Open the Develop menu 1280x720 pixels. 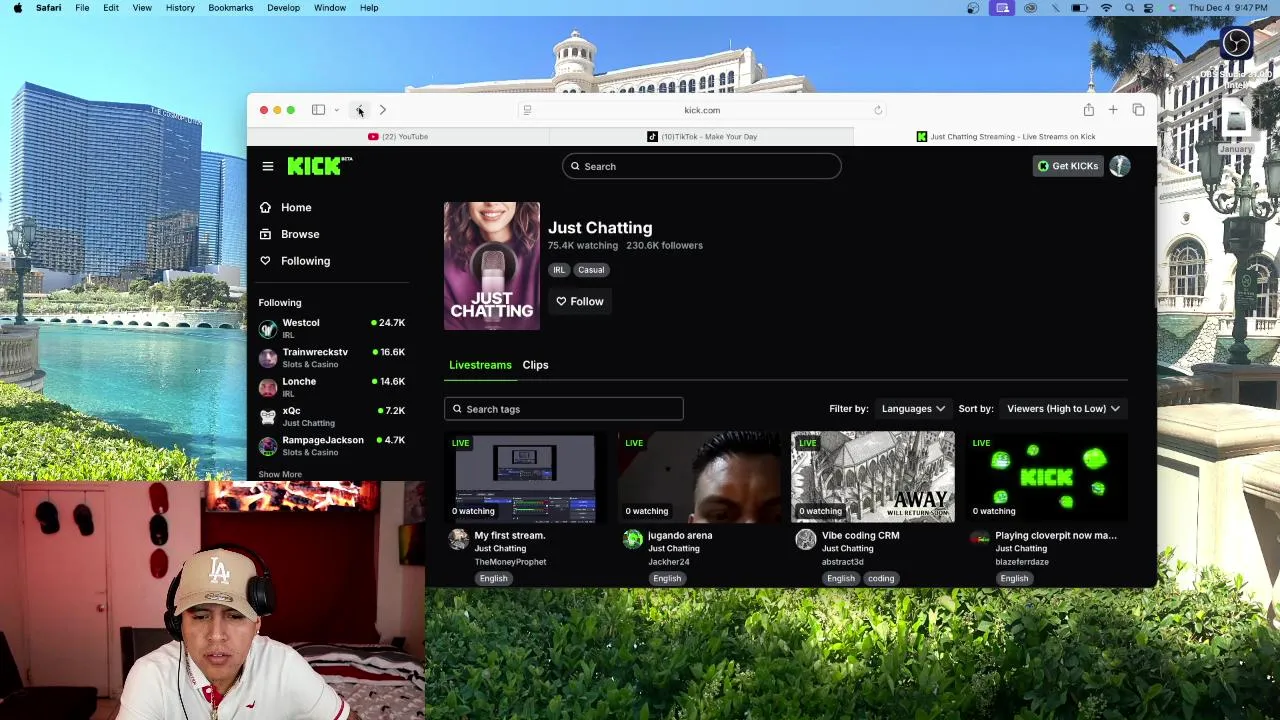283,8
